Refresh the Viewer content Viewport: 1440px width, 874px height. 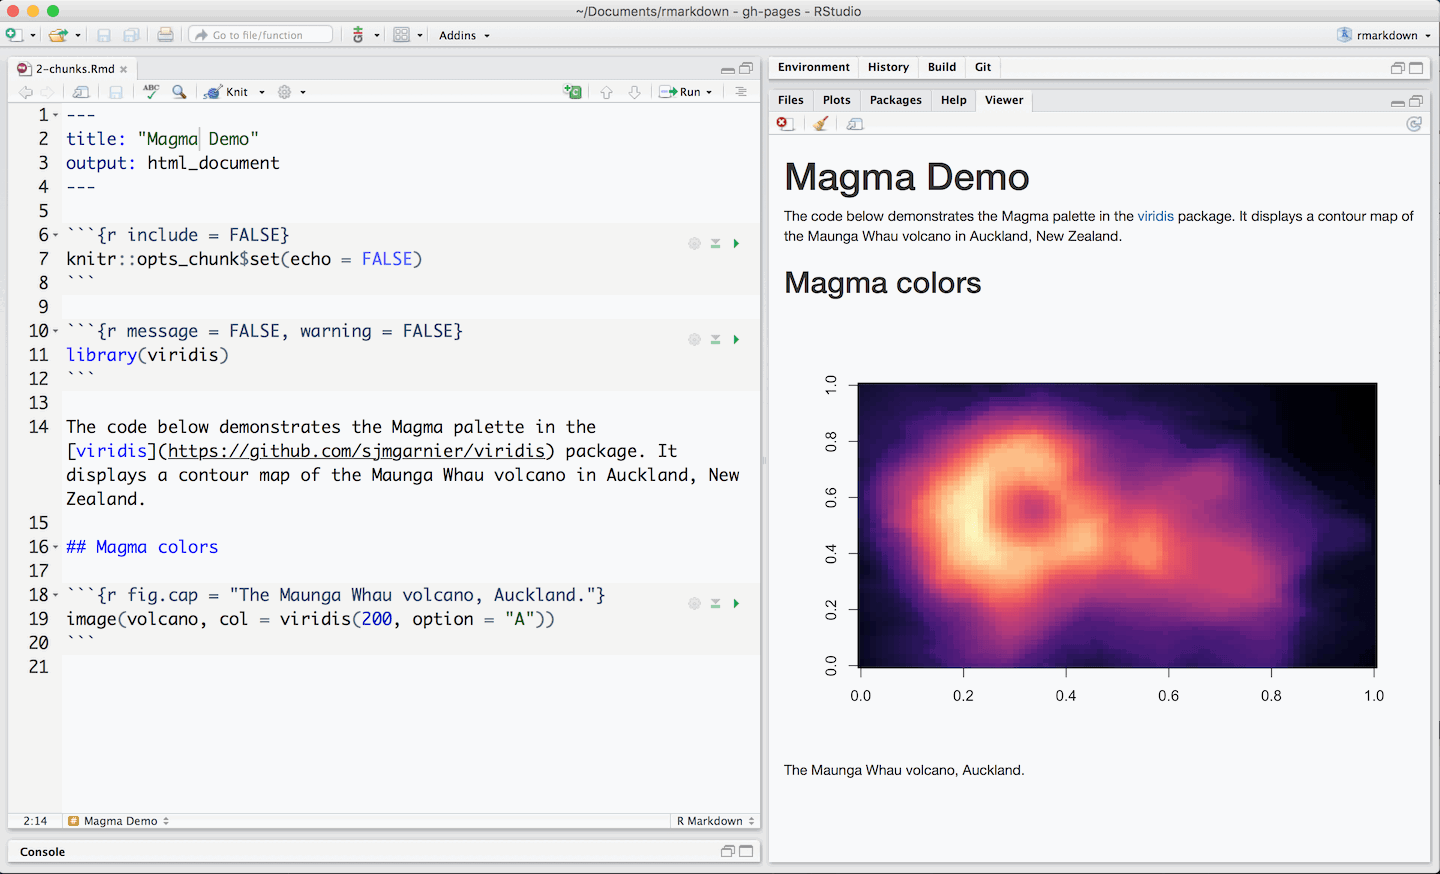pyautogui.click(x=1414, y=123)
